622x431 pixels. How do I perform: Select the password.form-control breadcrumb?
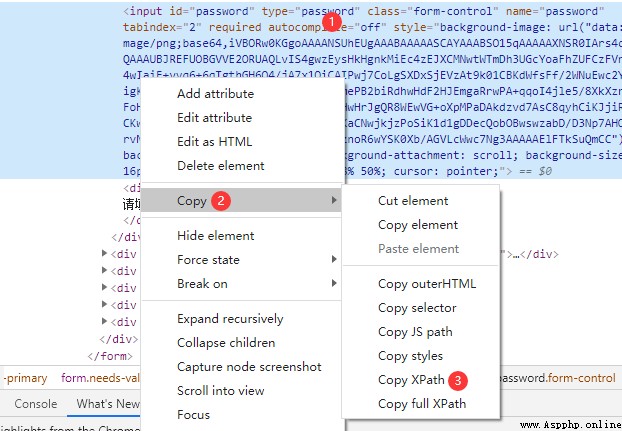tap(558, 378)
